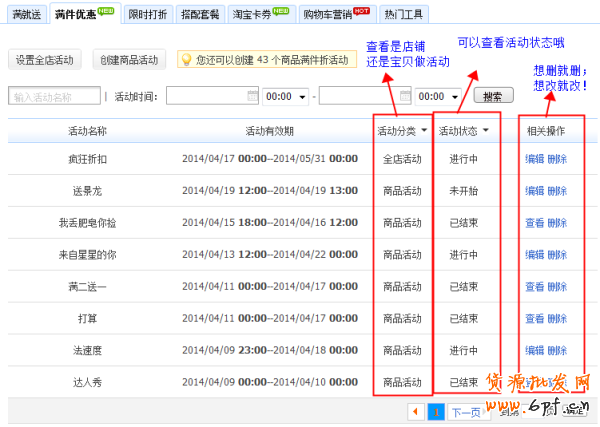Focus the 输入活动名称 input field

[54, 97]
